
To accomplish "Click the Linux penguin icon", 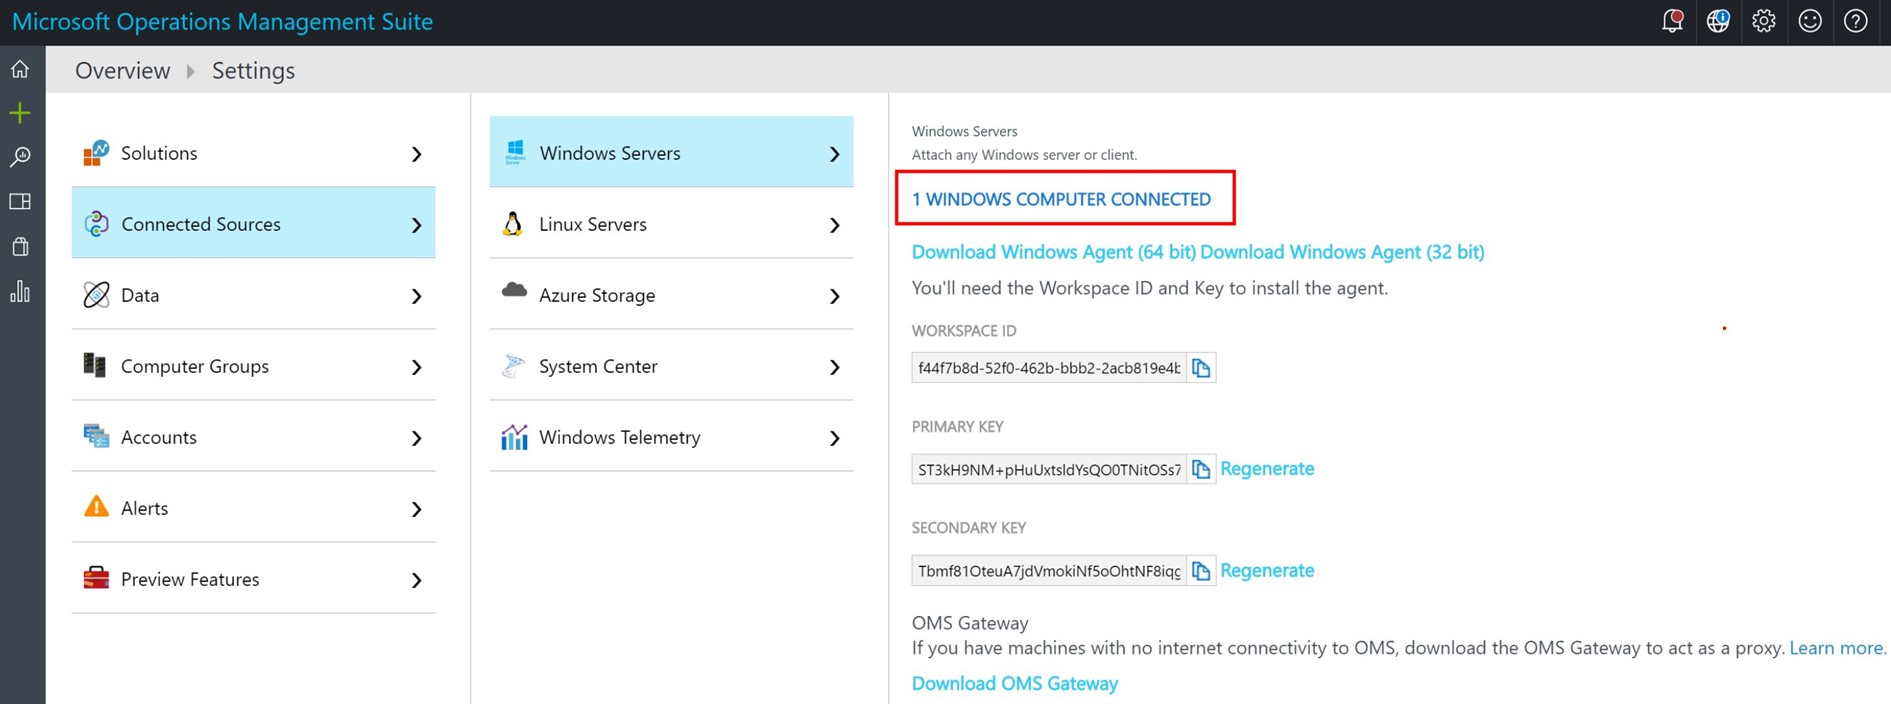I will pos(513,224).
